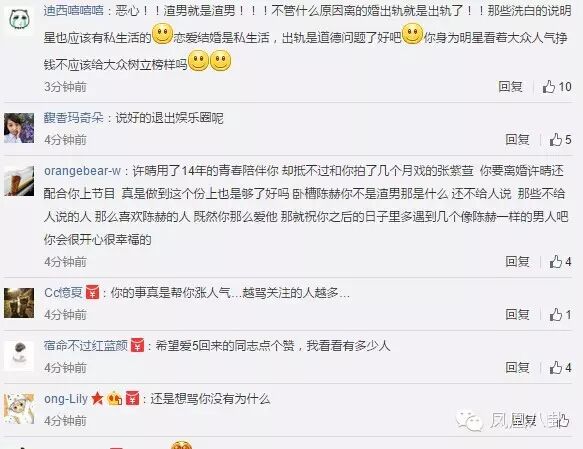Click 回复 on 馥香玛奇朵's comment
This screenshot has width=583, height=449.
(x=517, y=140)
